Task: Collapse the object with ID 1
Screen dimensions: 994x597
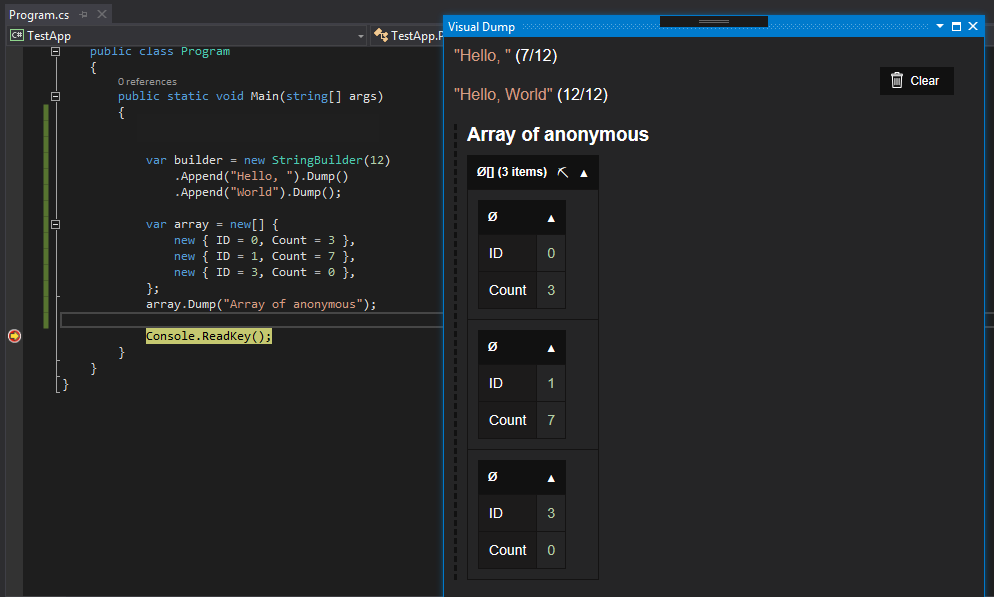Action: click(551, 349)
